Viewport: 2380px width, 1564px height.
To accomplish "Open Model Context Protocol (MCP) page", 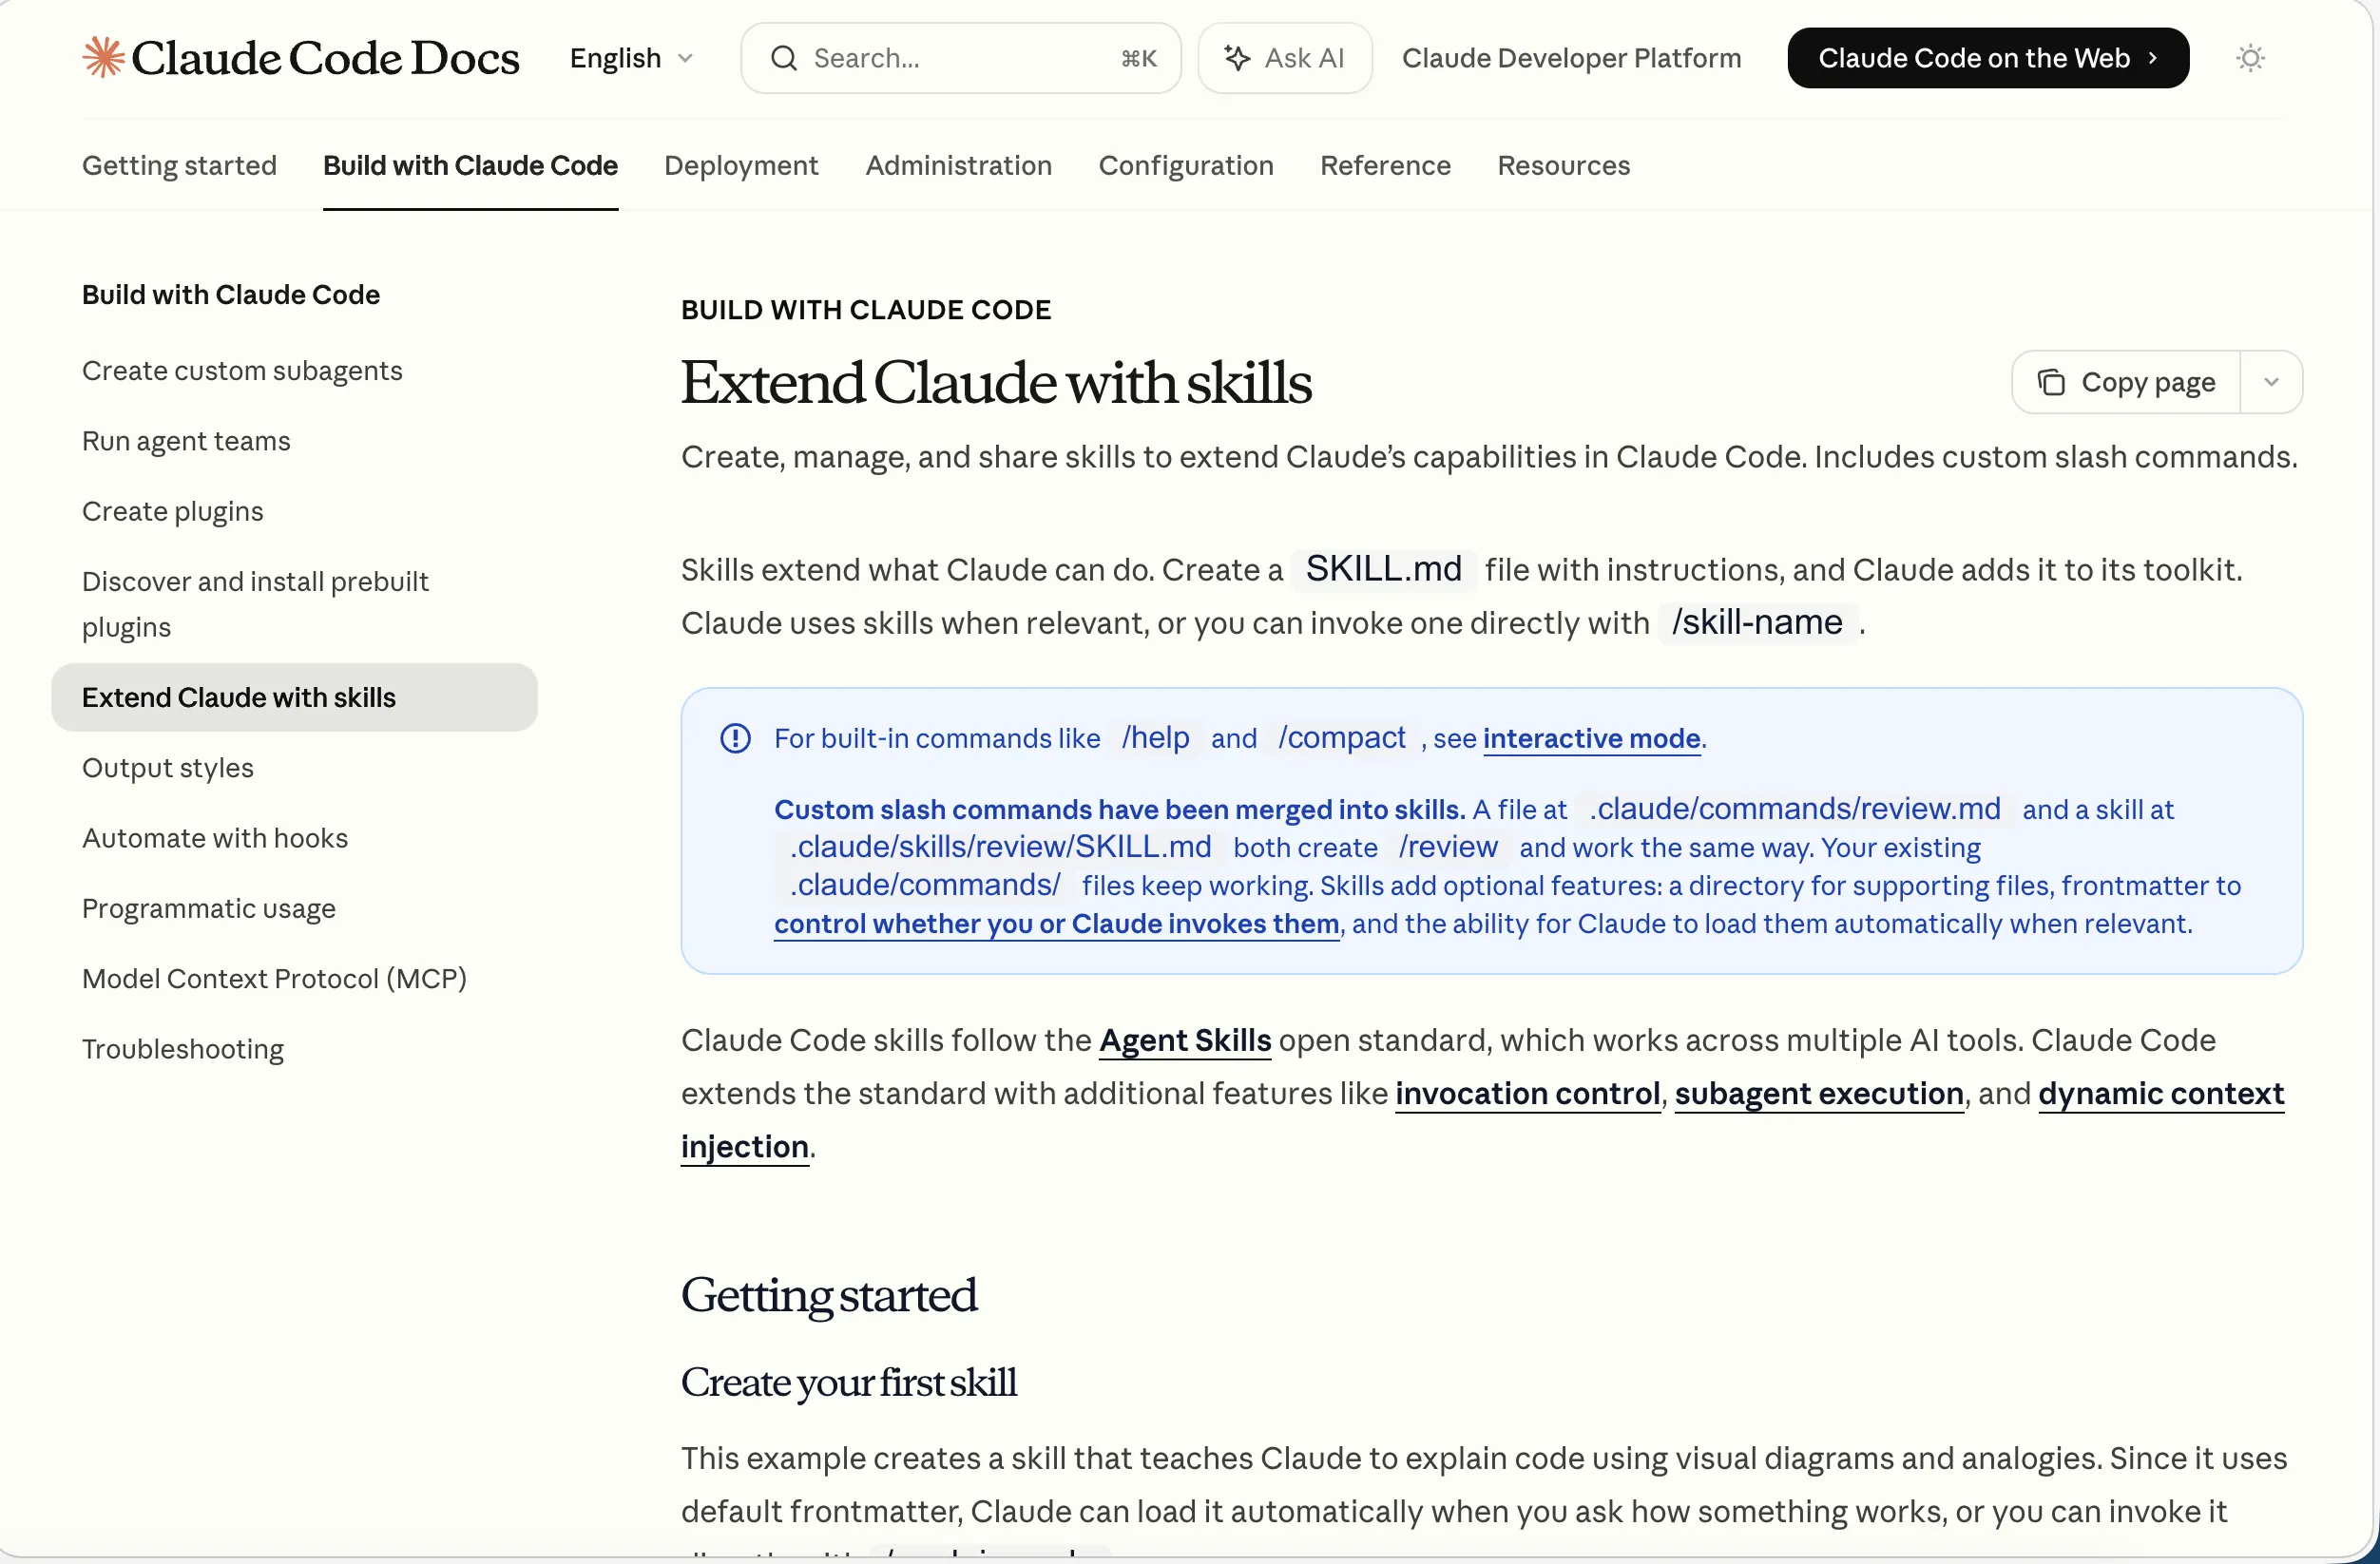I will click(274, 978).
